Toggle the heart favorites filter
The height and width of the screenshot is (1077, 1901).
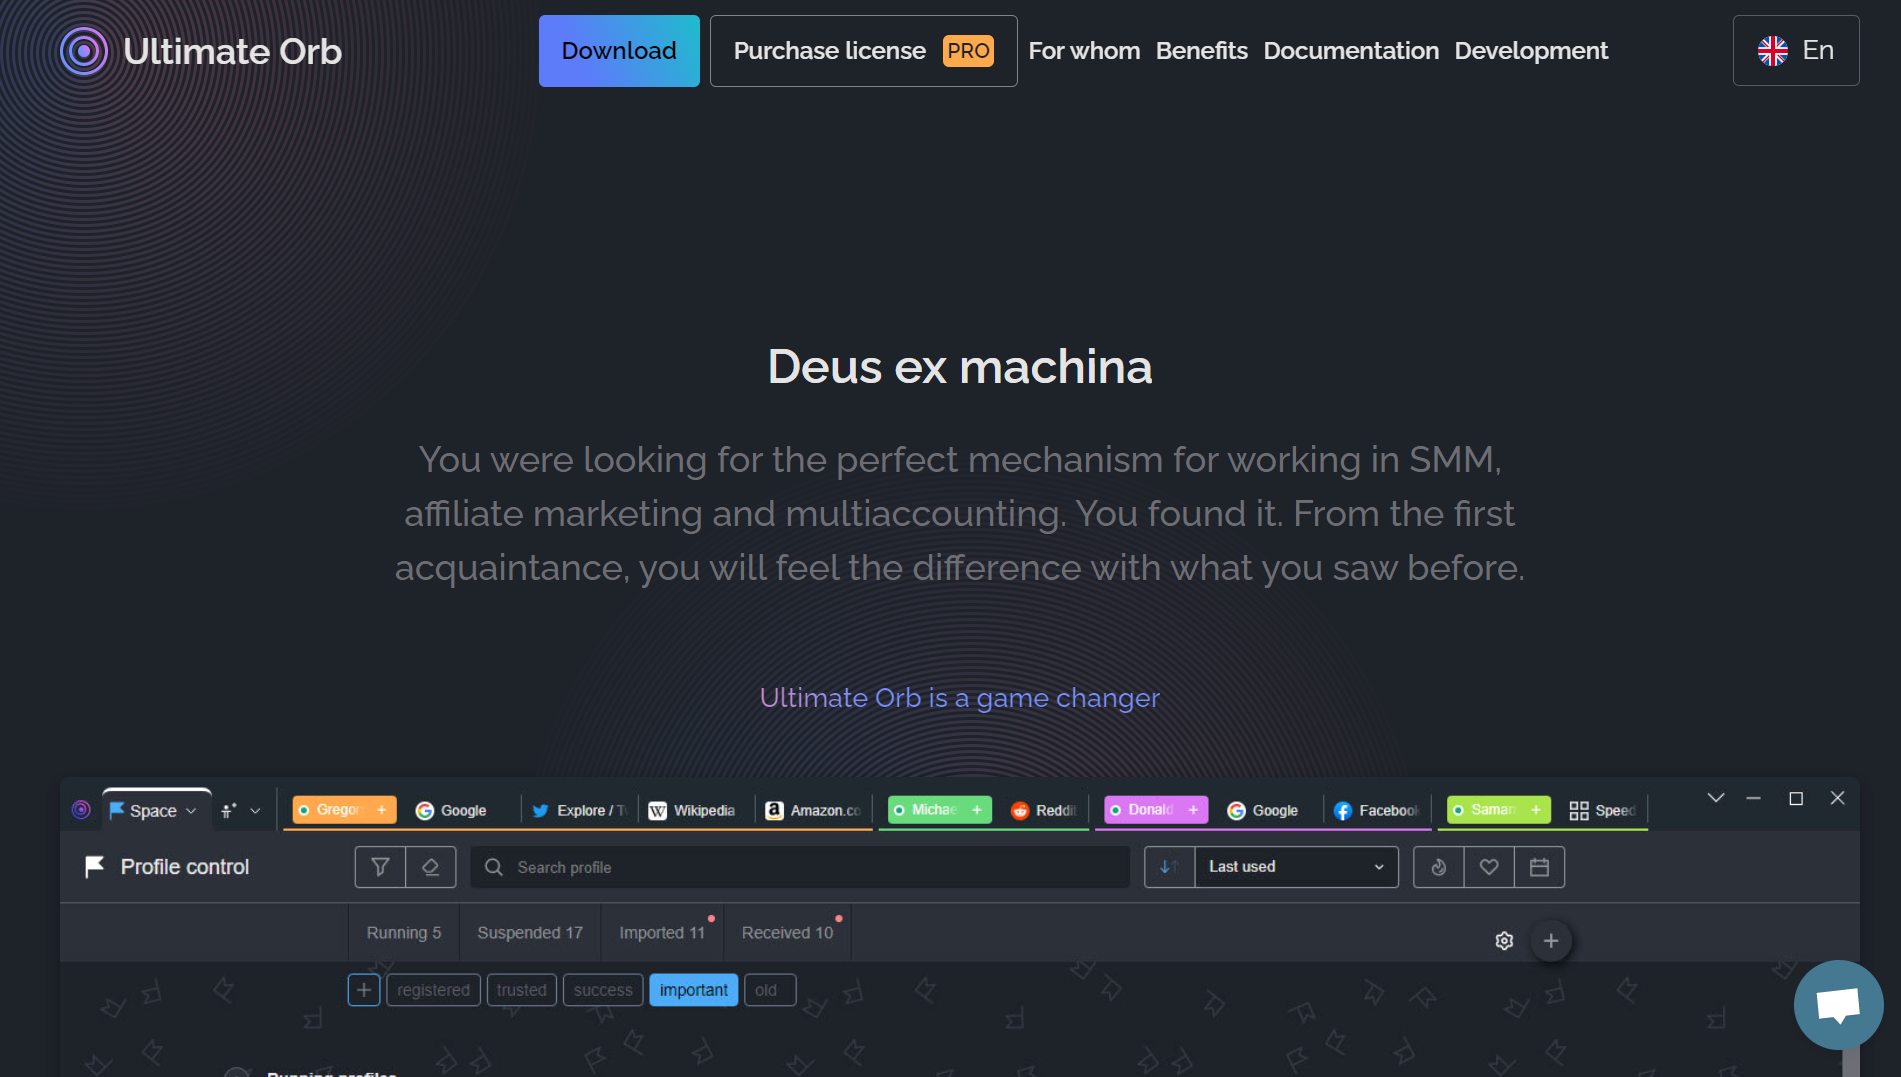click(x=1489, y=867)
